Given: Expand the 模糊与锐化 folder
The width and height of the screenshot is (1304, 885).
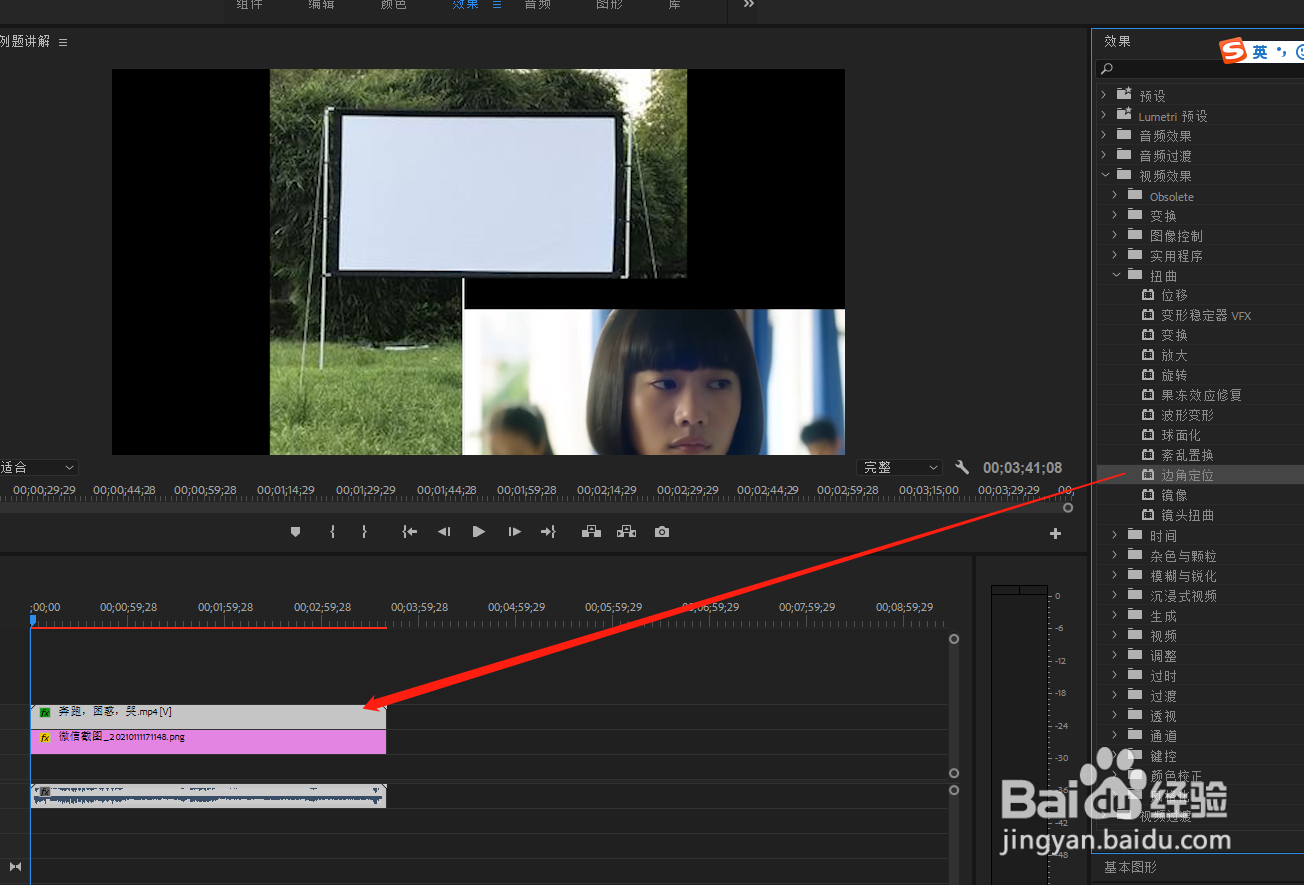Looking at the screenshot, I should [x=1115, y=575].
